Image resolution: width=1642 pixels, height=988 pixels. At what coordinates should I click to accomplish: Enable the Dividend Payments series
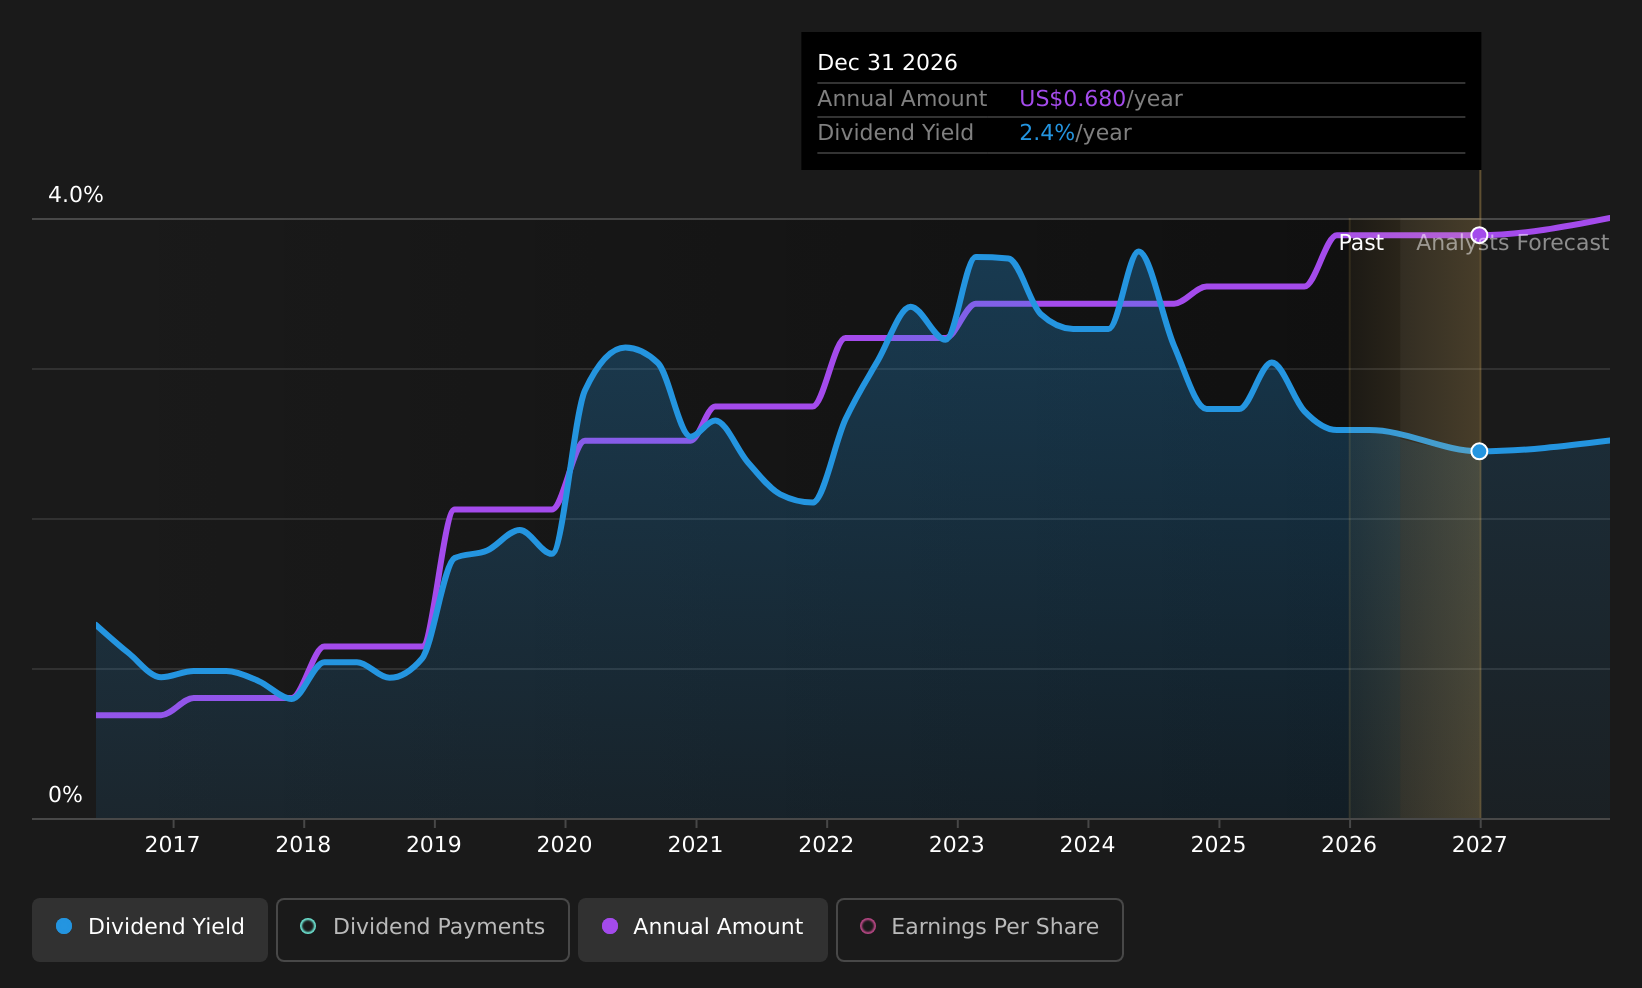(423, 929)
